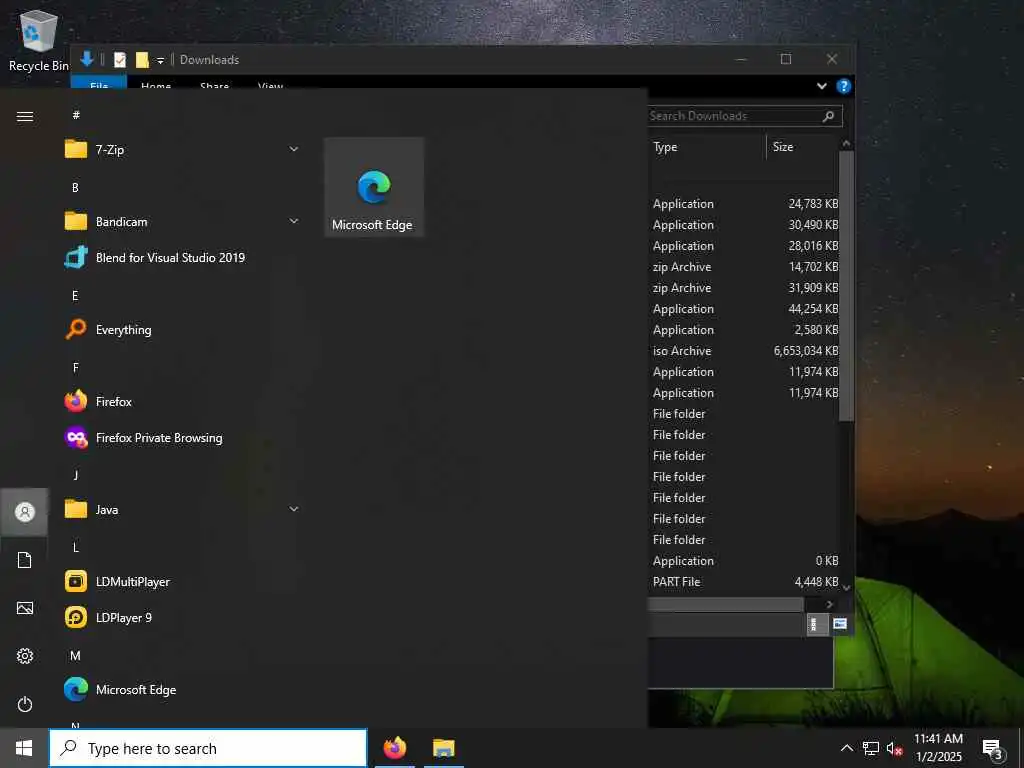Open the muted volume tray icon
Image resolution: width=1024 pixels, height=768 pixels.
(x=894, y=748)
